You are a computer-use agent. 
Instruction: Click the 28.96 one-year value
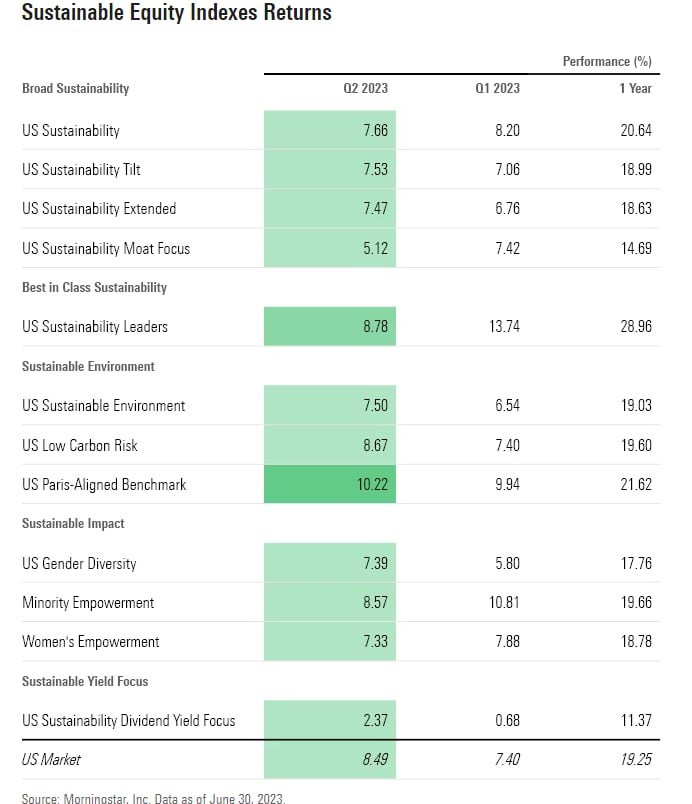click(635, 327)
